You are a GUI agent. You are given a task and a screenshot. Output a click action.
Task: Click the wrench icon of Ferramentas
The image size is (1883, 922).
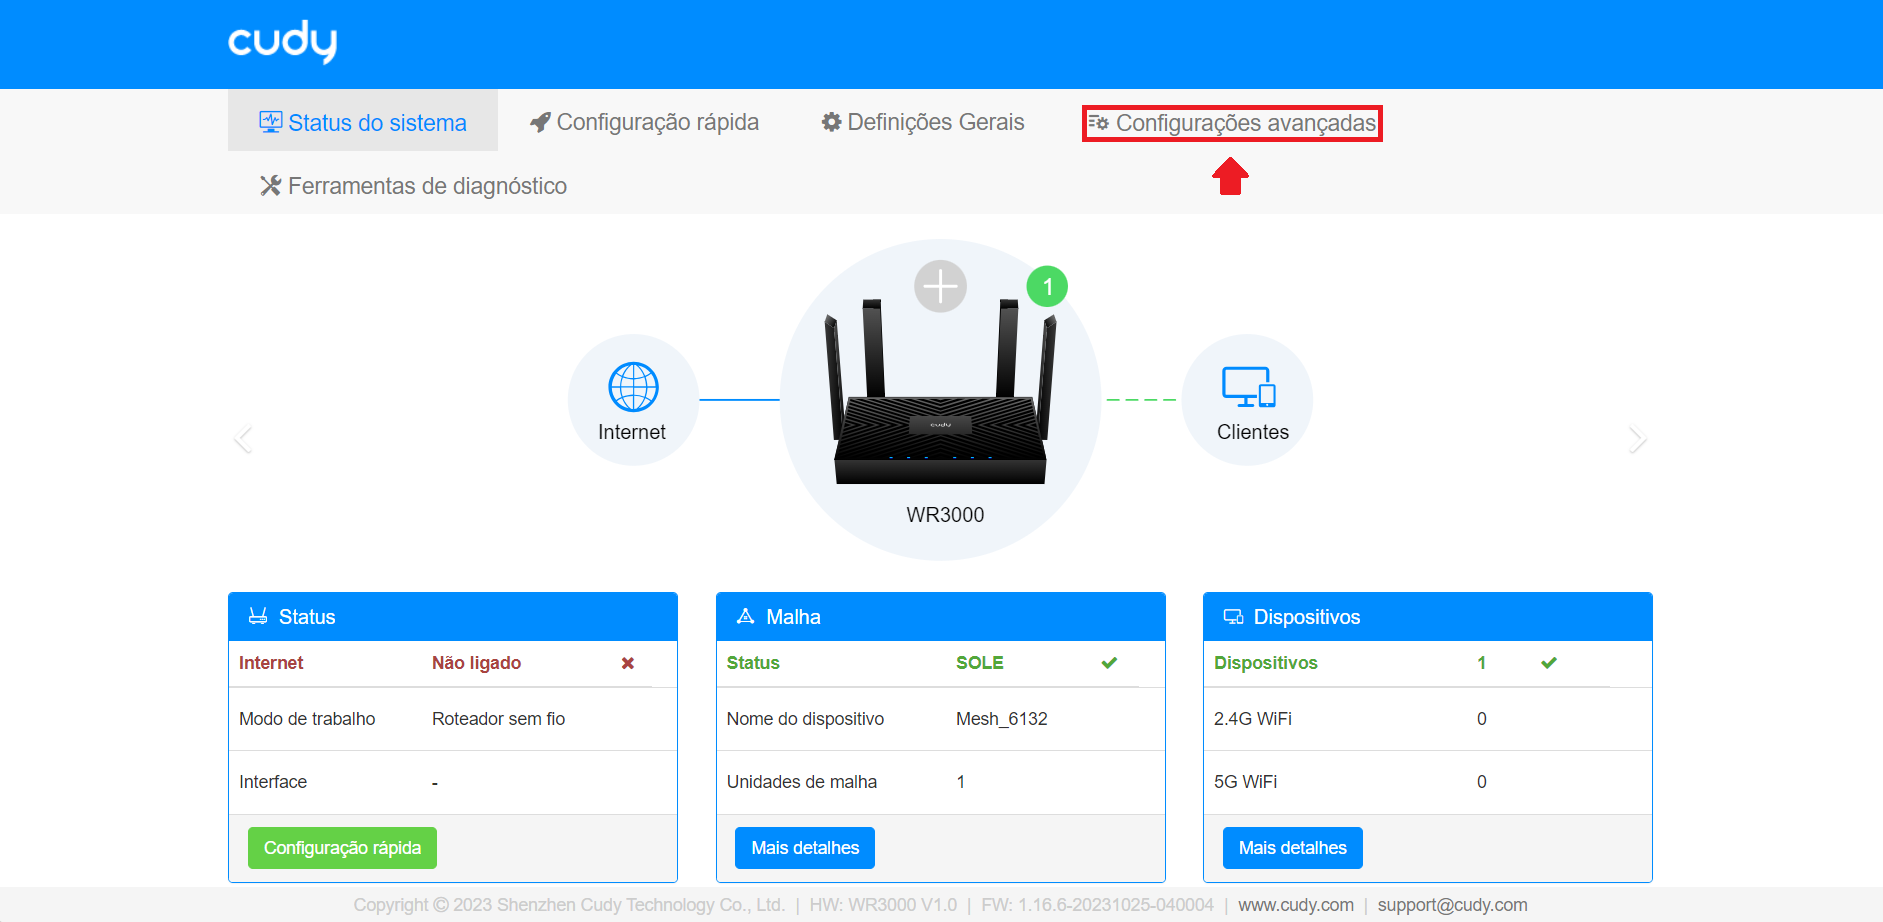point(270,186)
